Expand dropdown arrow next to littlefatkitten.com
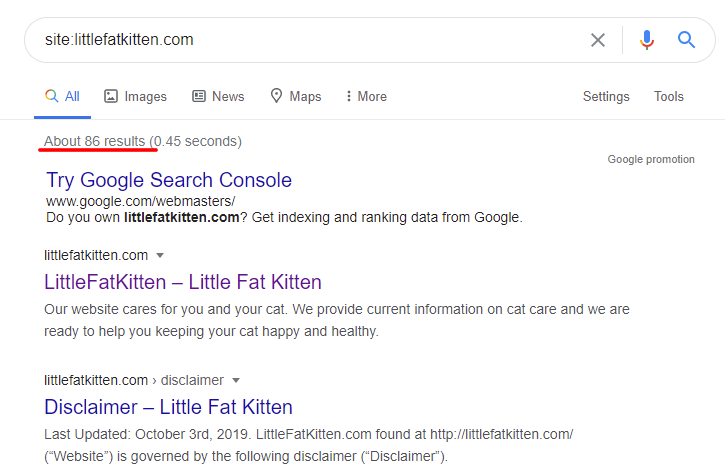Screen dimensions: 725x471 tap(160, 255)
